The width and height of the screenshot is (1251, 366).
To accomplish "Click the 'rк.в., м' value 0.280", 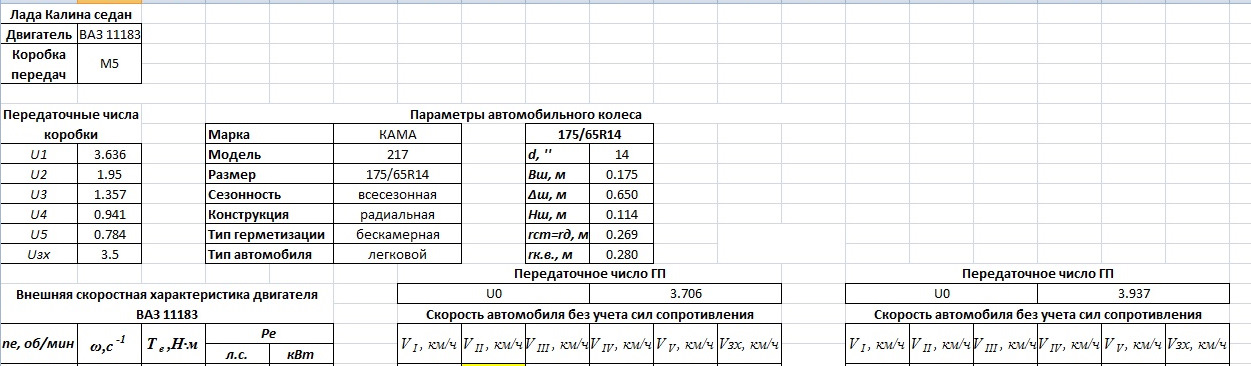I will click(x=621, y=255).
